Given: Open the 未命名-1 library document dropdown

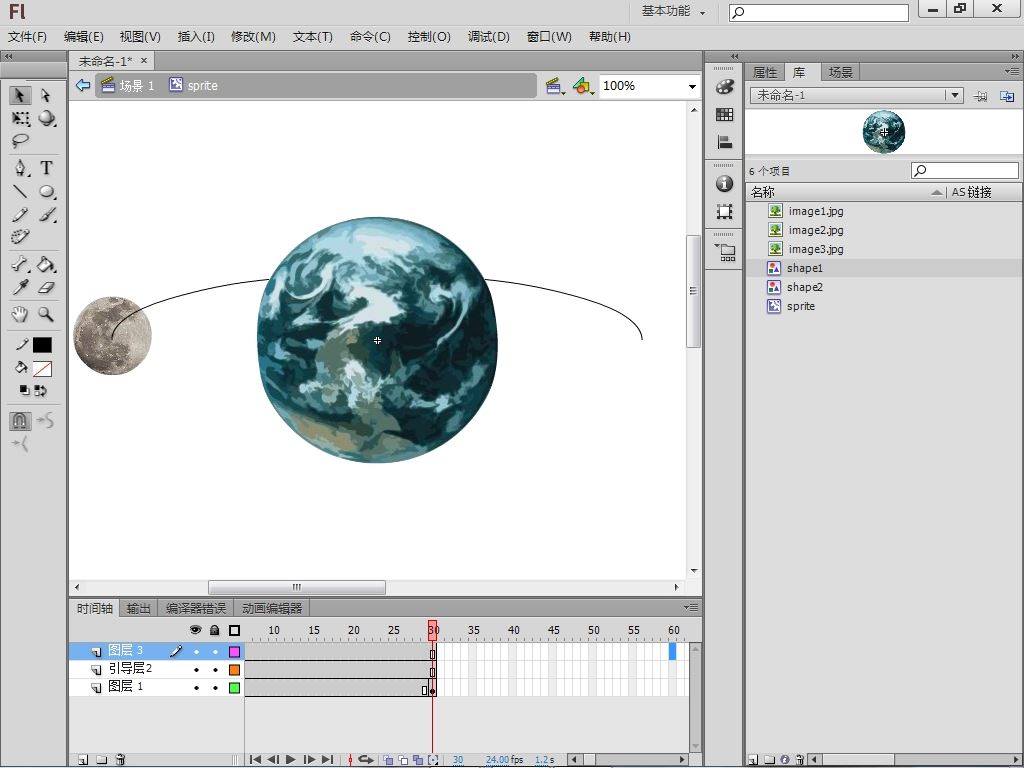Looking at the screenshot, I should point(955,95).
